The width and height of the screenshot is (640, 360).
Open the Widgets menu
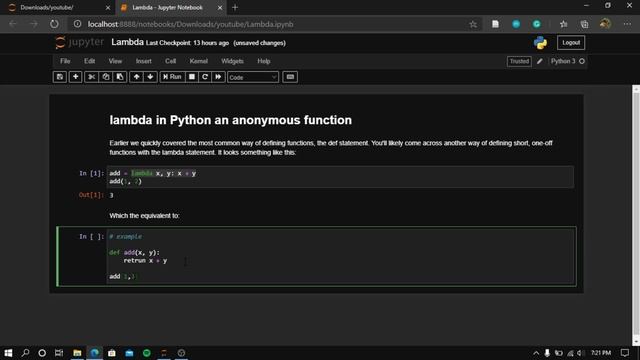click(x=232, y=61)
